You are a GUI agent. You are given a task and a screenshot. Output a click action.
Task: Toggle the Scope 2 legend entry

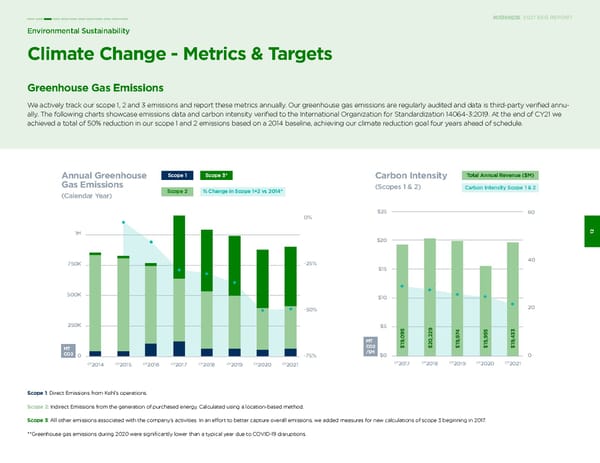click(177, 191)
